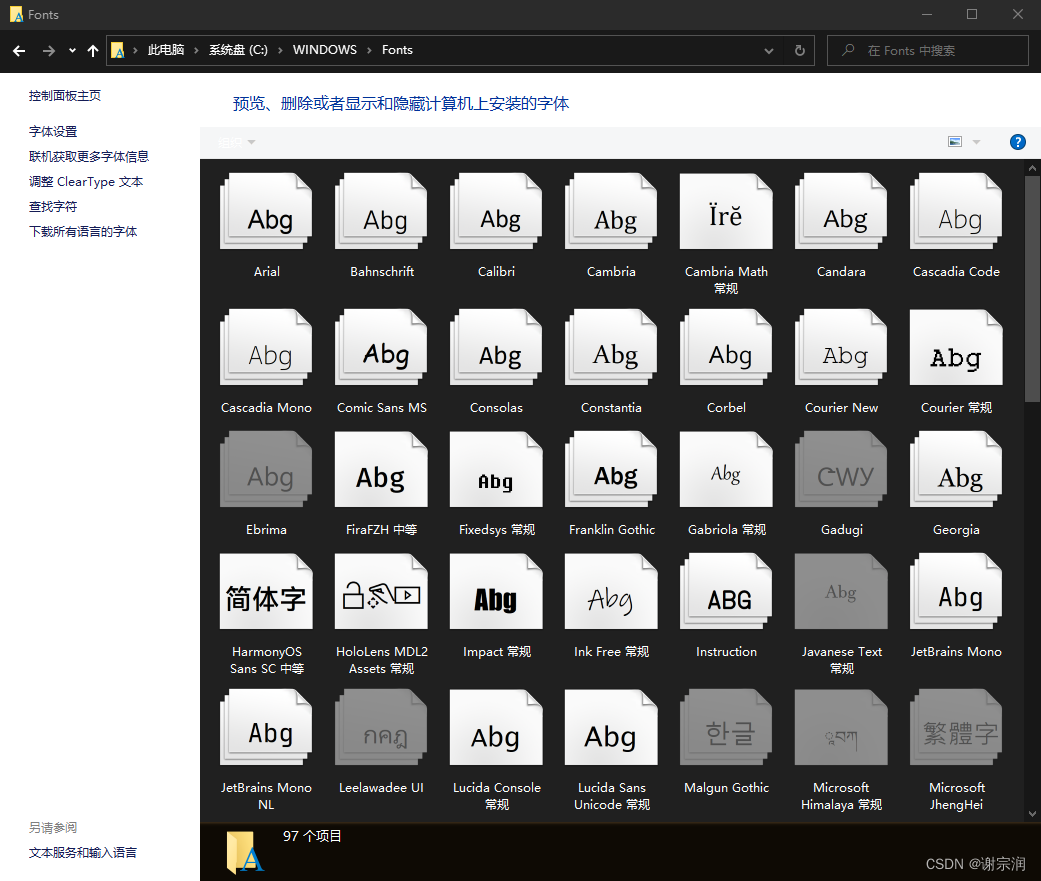
Task: Expand the address bar history chevron
Action: click(768, 50)
